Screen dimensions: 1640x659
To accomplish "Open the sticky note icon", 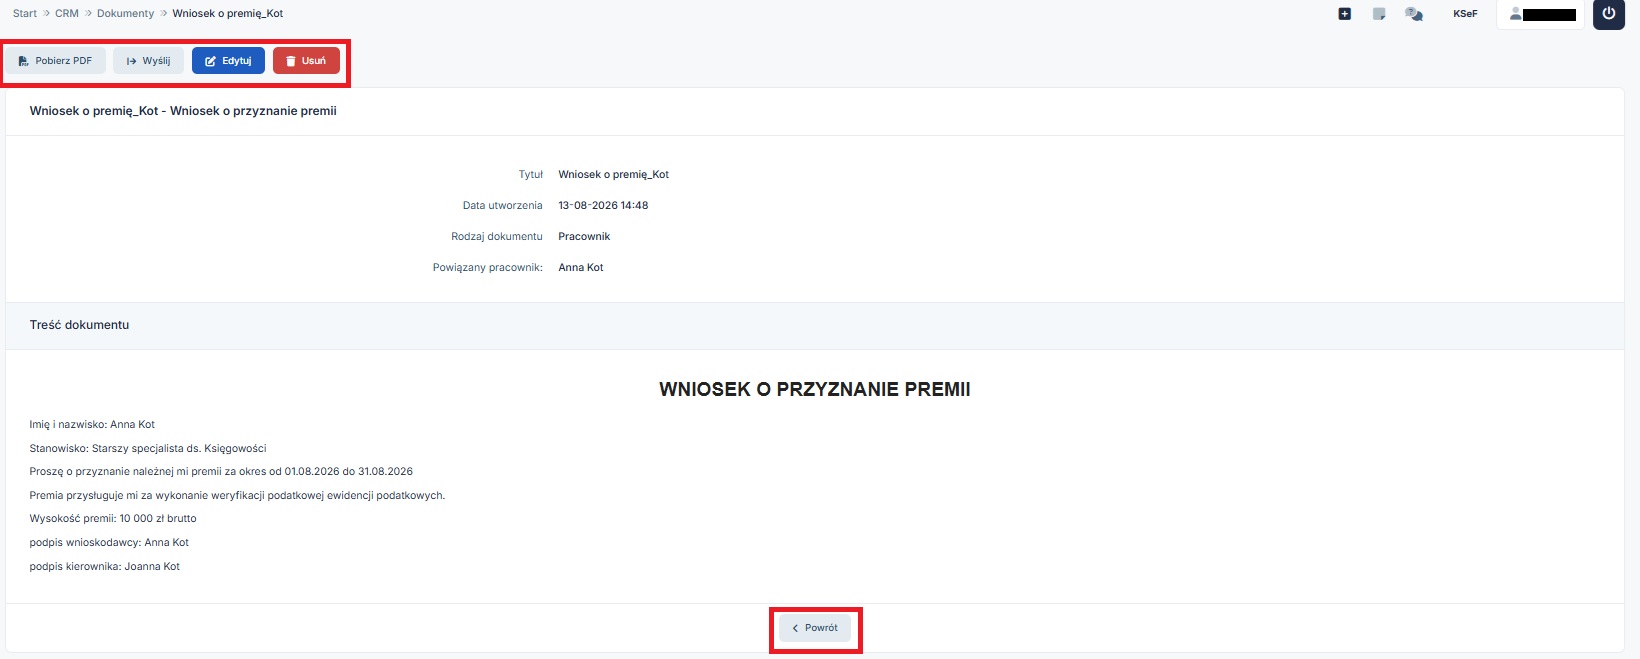I will [x=1379, y=14].
